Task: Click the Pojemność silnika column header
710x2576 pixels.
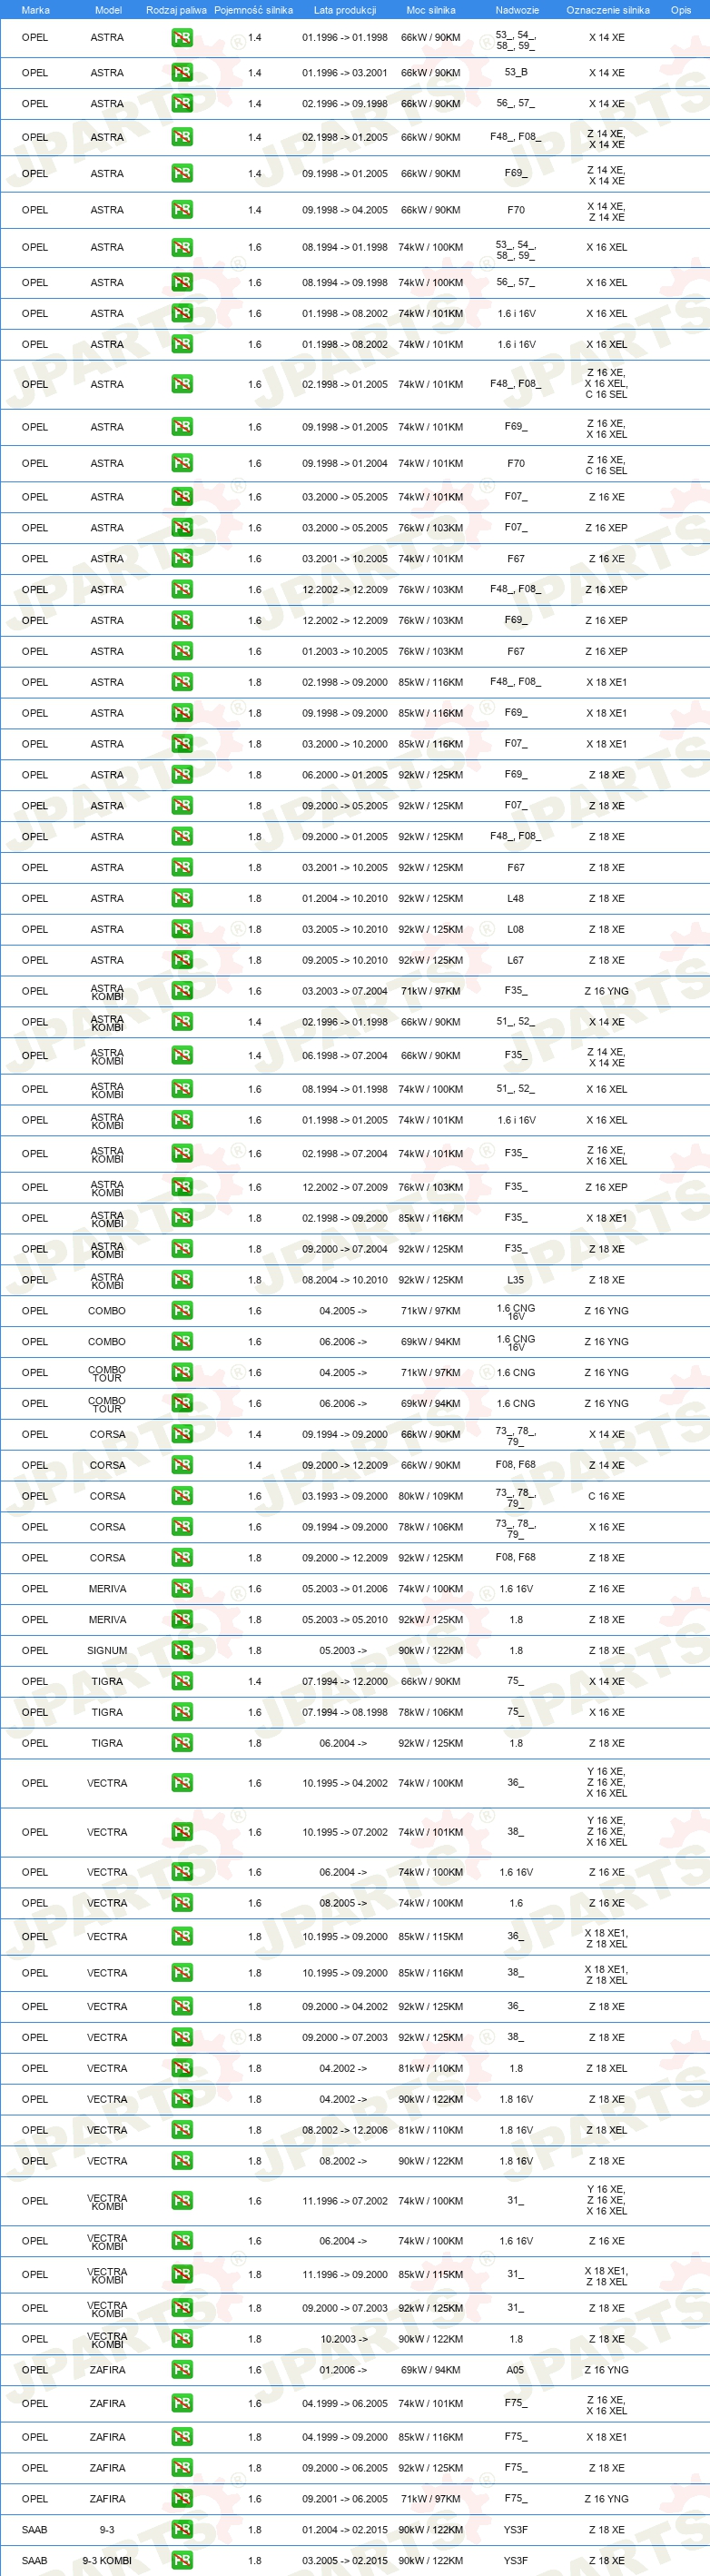Action: point(254,10)
